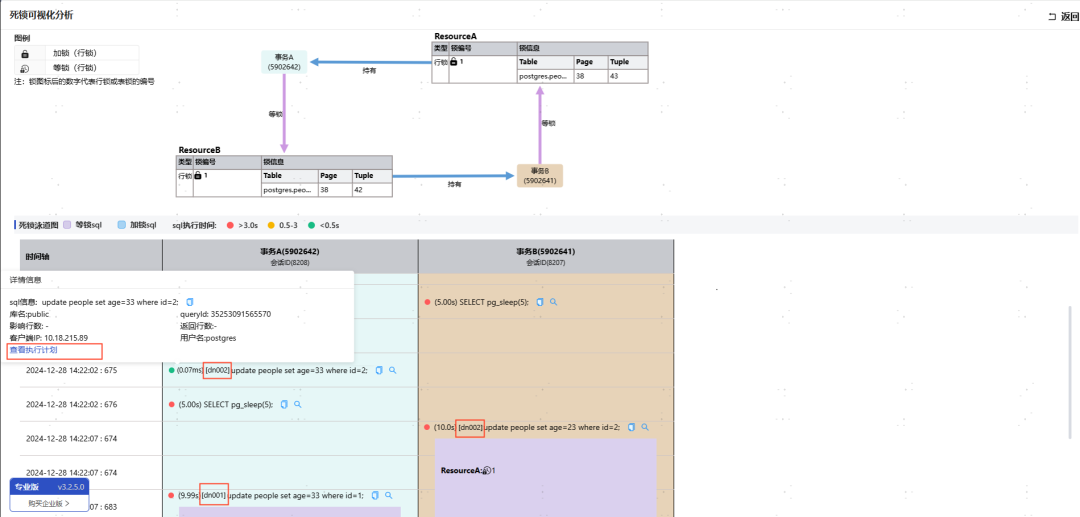The height and width of the screenshot is (517, 1080).
Task: Click the 专业版 v3.2.5.0 badge
Action: (49, 487)
